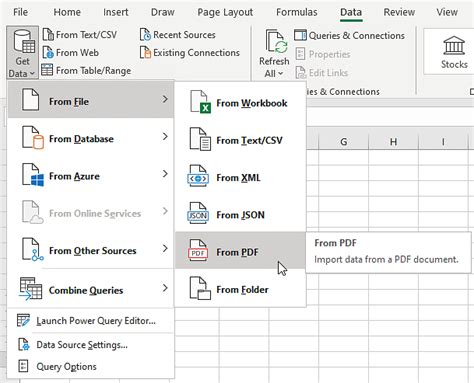474x383 pixels.
Task: Switch to the Page Layout tab
Action: pyautogui.click(x=225, y=12)
